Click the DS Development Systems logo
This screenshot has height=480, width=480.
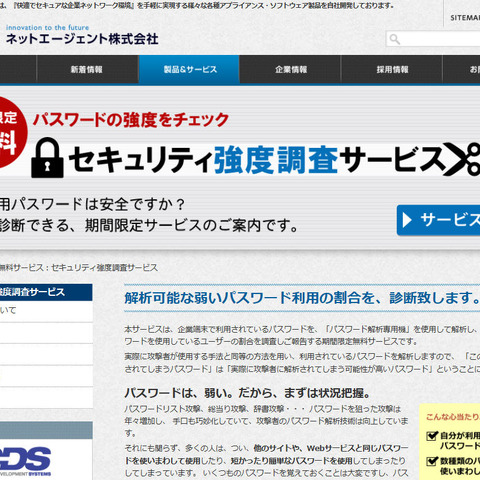coord(25,462)
